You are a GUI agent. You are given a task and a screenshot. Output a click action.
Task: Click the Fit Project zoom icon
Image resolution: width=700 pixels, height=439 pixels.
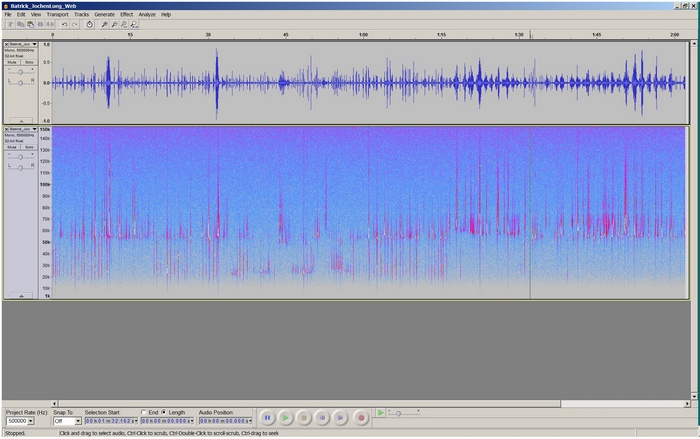(x=134, y=25)
